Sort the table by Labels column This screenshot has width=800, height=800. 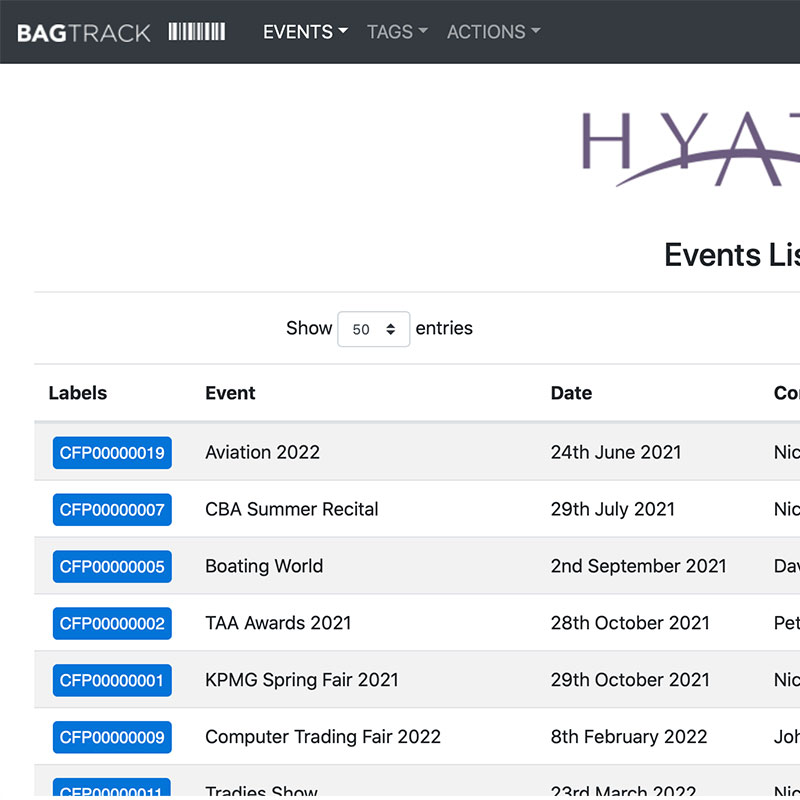(x=78, y=393)
